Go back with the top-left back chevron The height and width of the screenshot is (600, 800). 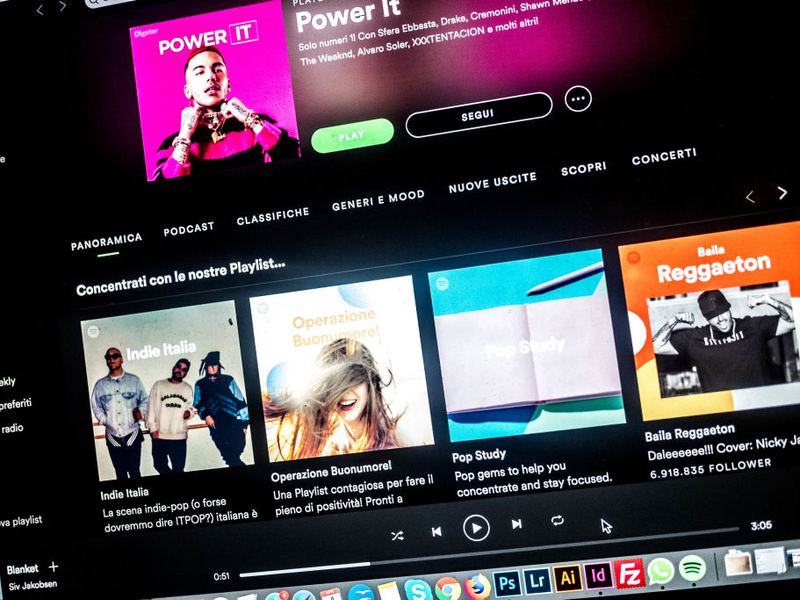[39, 10]
